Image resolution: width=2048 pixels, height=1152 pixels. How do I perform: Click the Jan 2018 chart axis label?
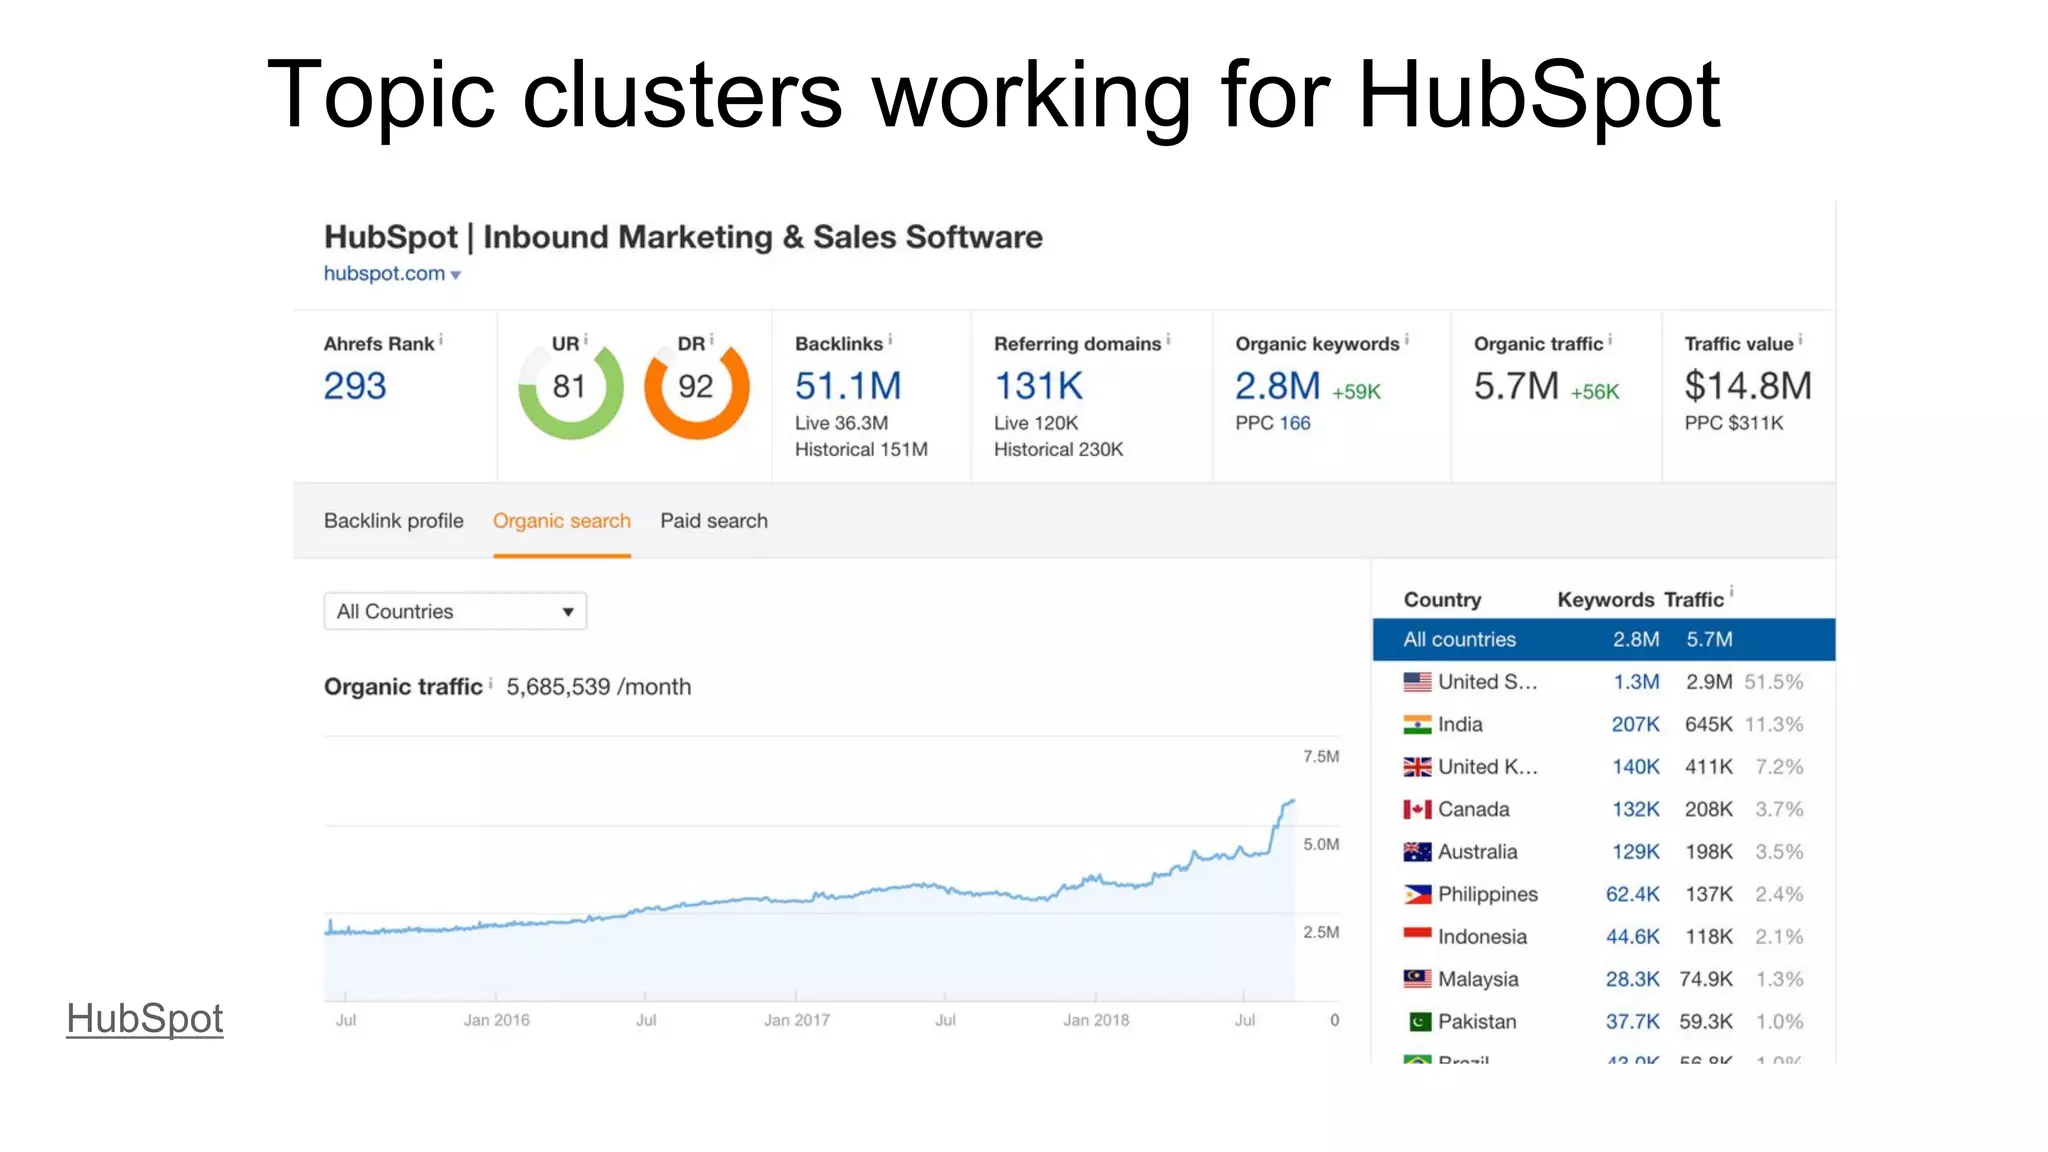(1096, 1020)
